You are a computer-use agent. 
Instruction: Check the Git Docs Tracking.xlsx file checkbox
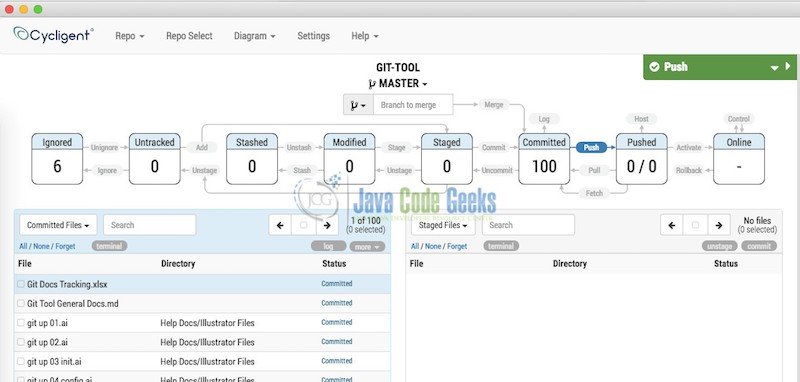(21, 284)
